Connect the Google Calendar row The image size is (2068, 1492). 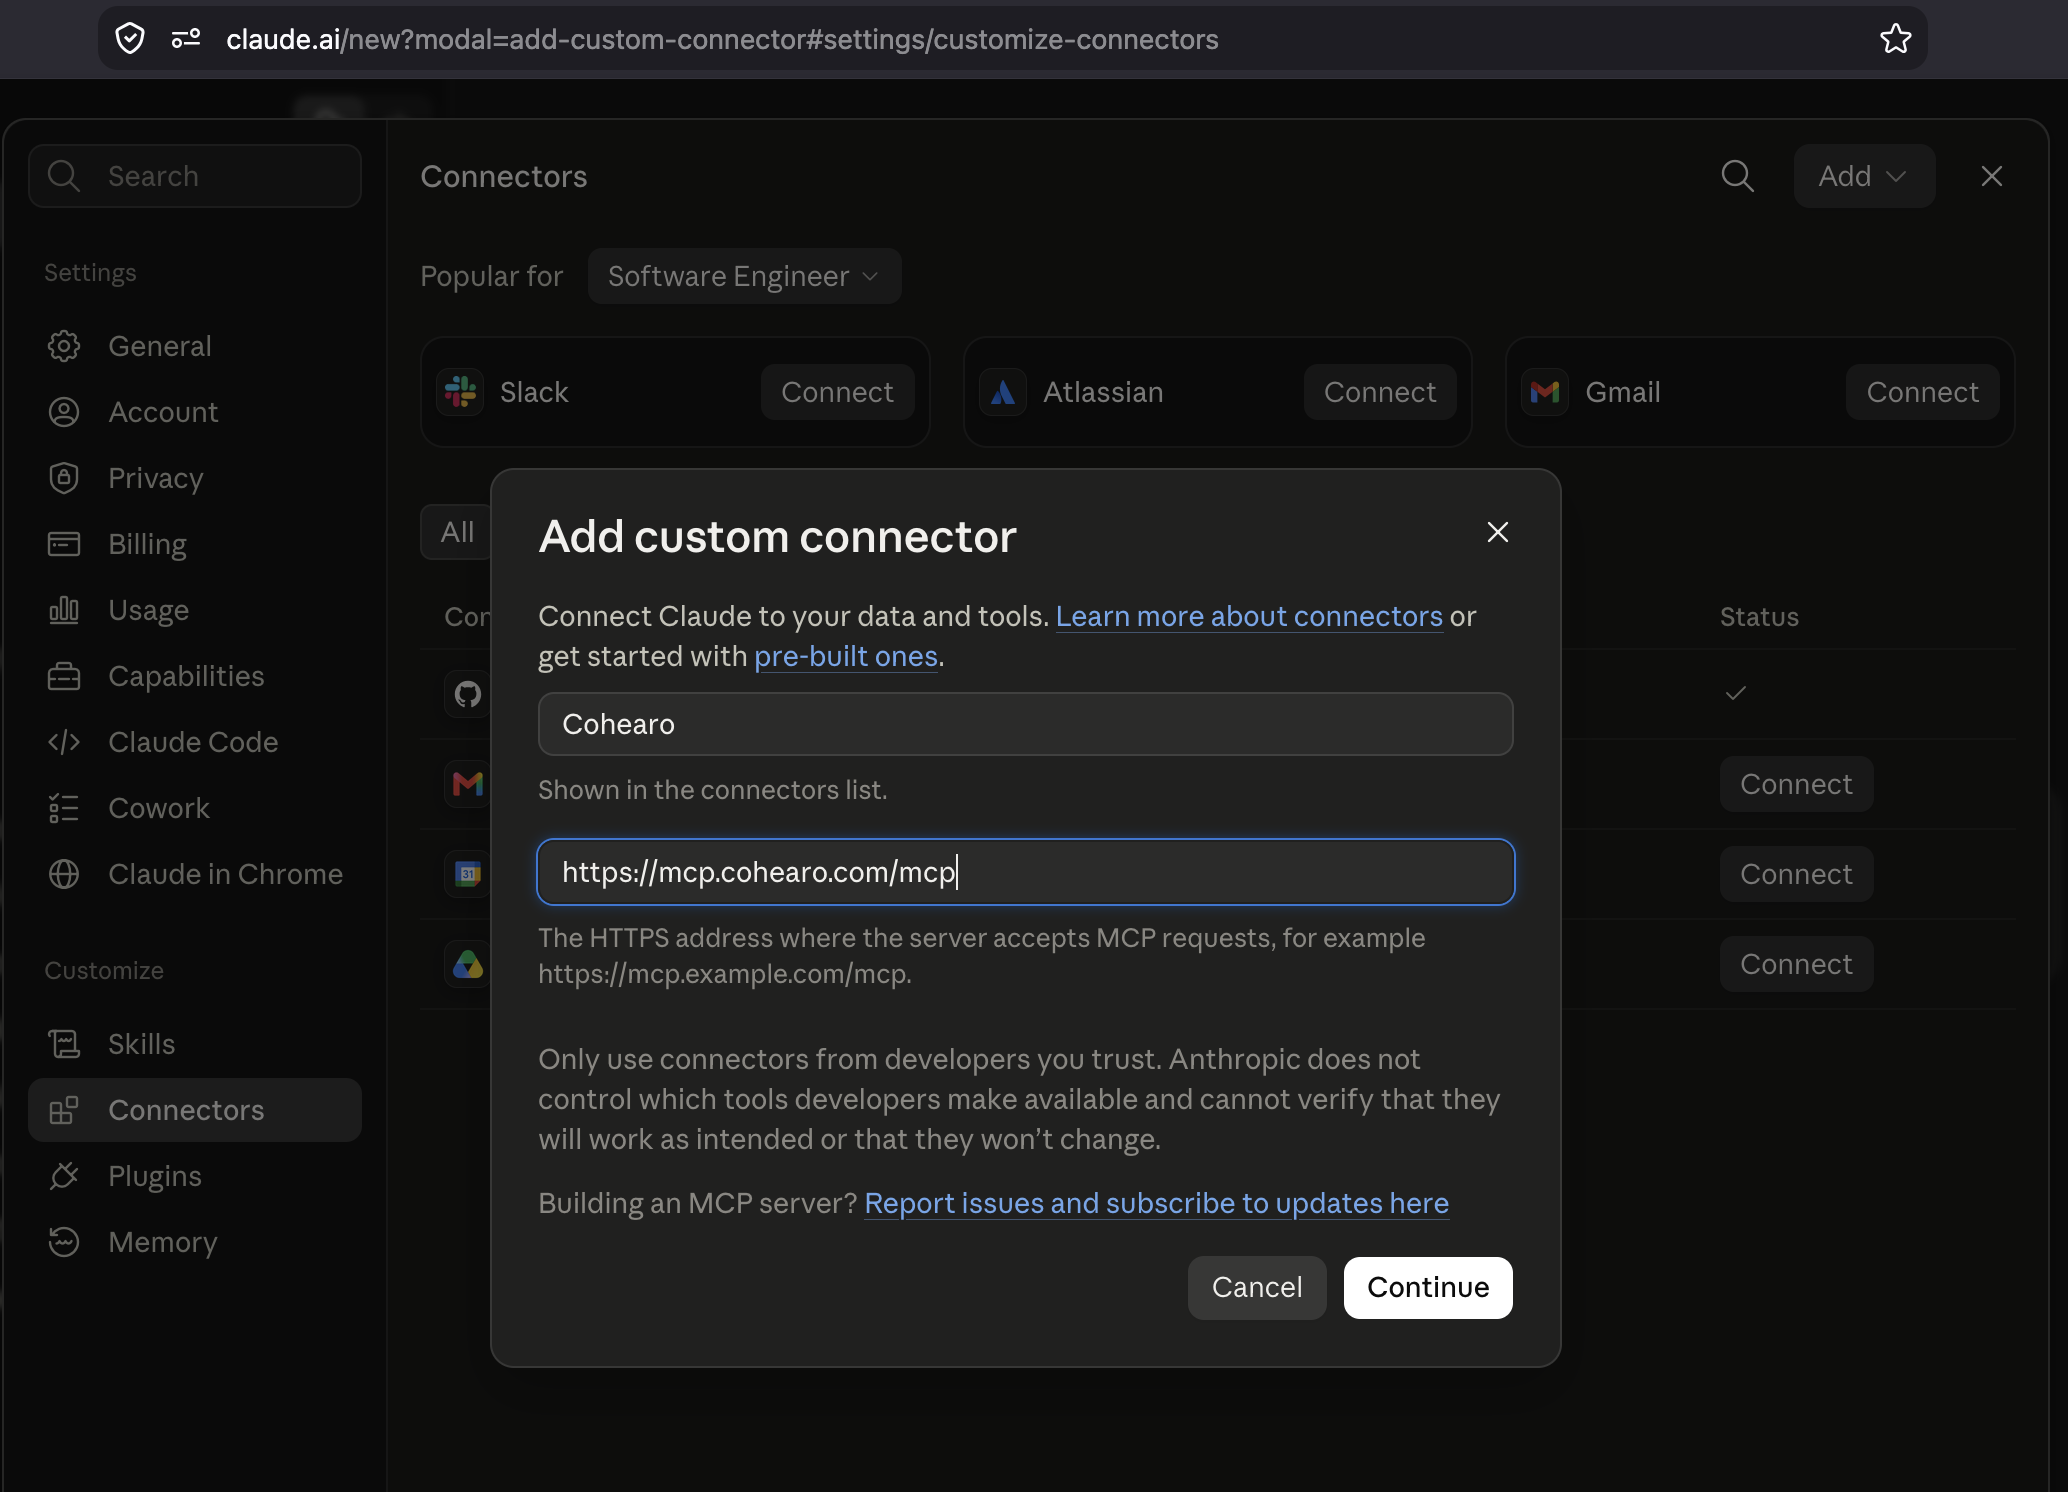pyautogui.click(x=1796, y=874)
